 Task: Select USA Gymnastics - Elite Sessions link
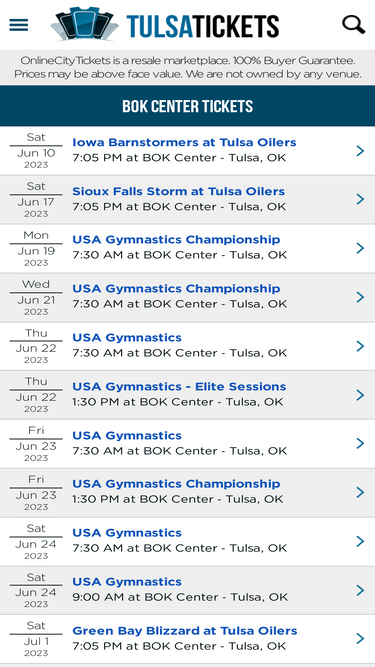[179, 387]
